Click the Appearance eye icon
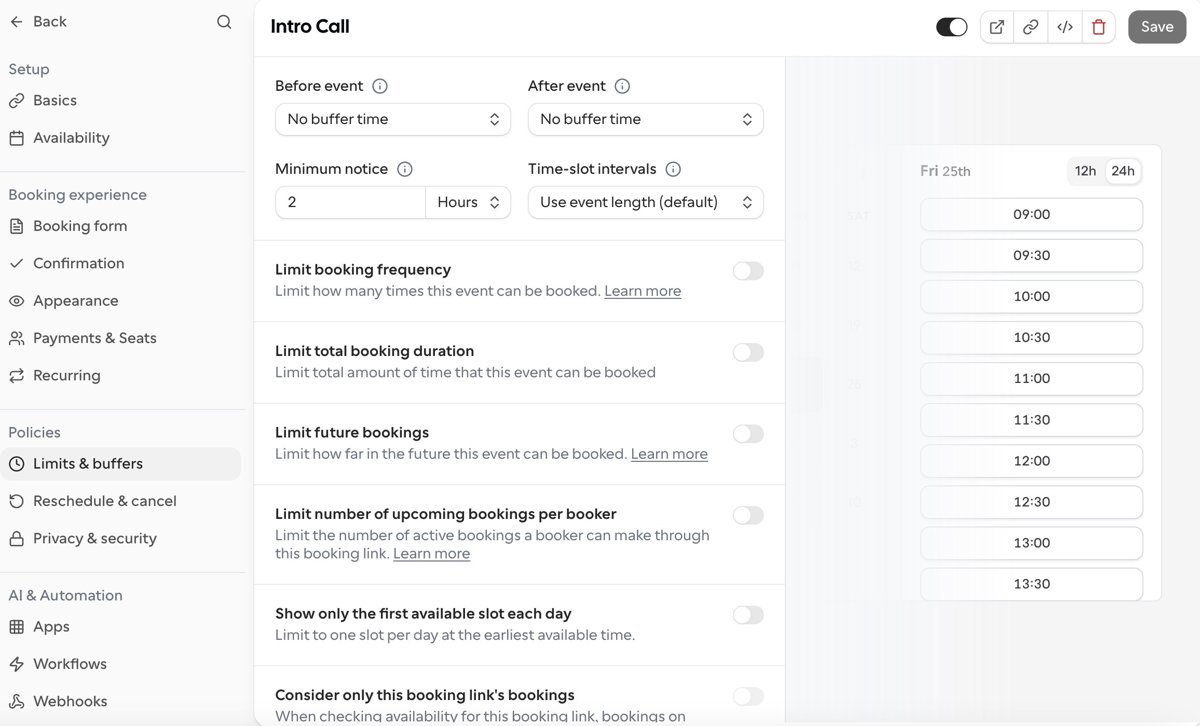This screenshot has width=1200, height=726. tap(16, 301)
